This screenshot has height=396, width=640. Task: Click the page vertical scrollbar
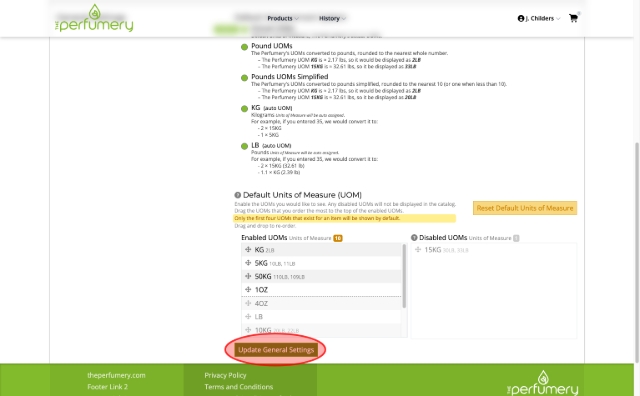pyautogui.click(x=637, y=252)
